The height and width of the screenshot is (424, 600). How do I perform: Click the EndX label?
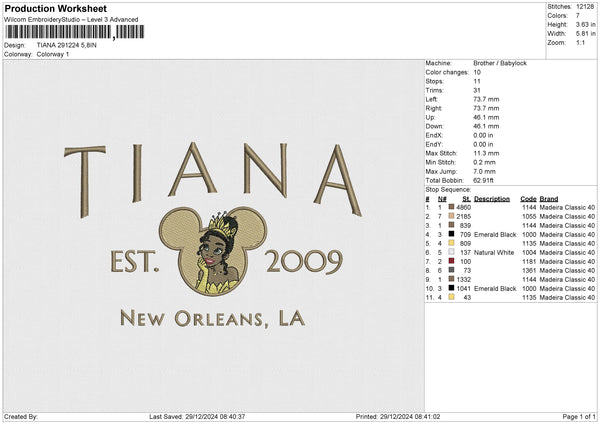(x=434, y=135)
